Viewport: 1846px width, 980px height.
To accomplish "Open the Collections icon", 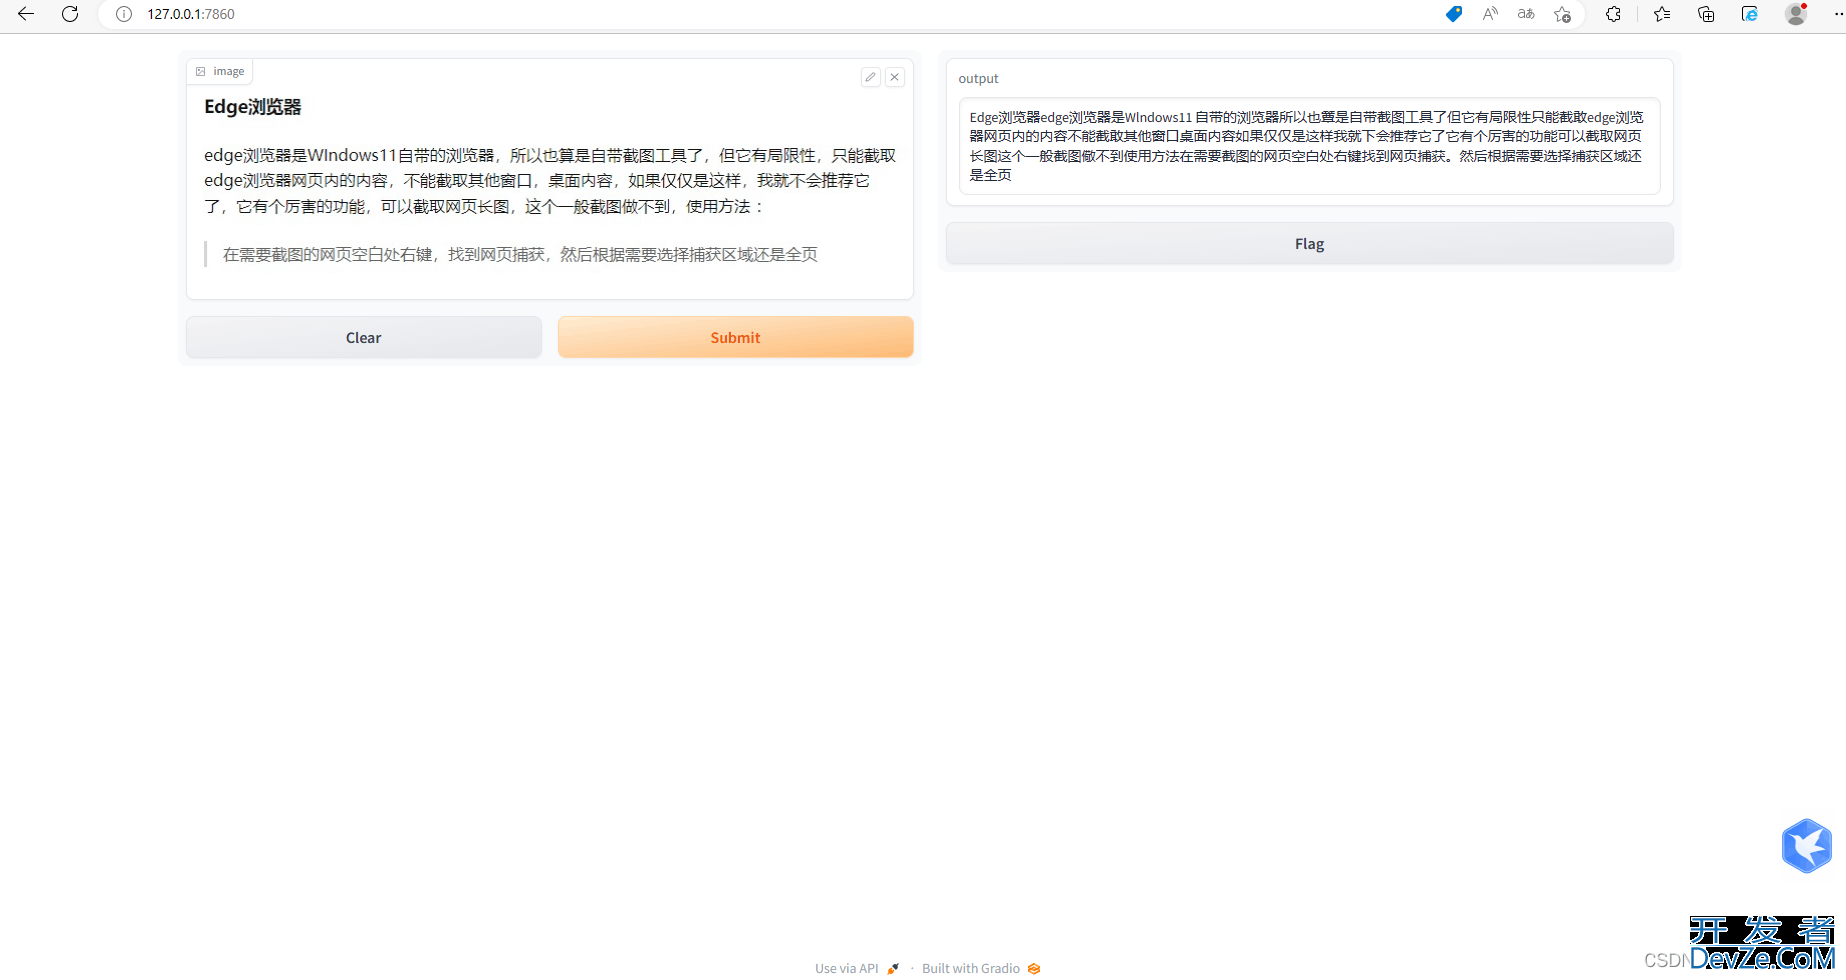I will click(1706, 14).
